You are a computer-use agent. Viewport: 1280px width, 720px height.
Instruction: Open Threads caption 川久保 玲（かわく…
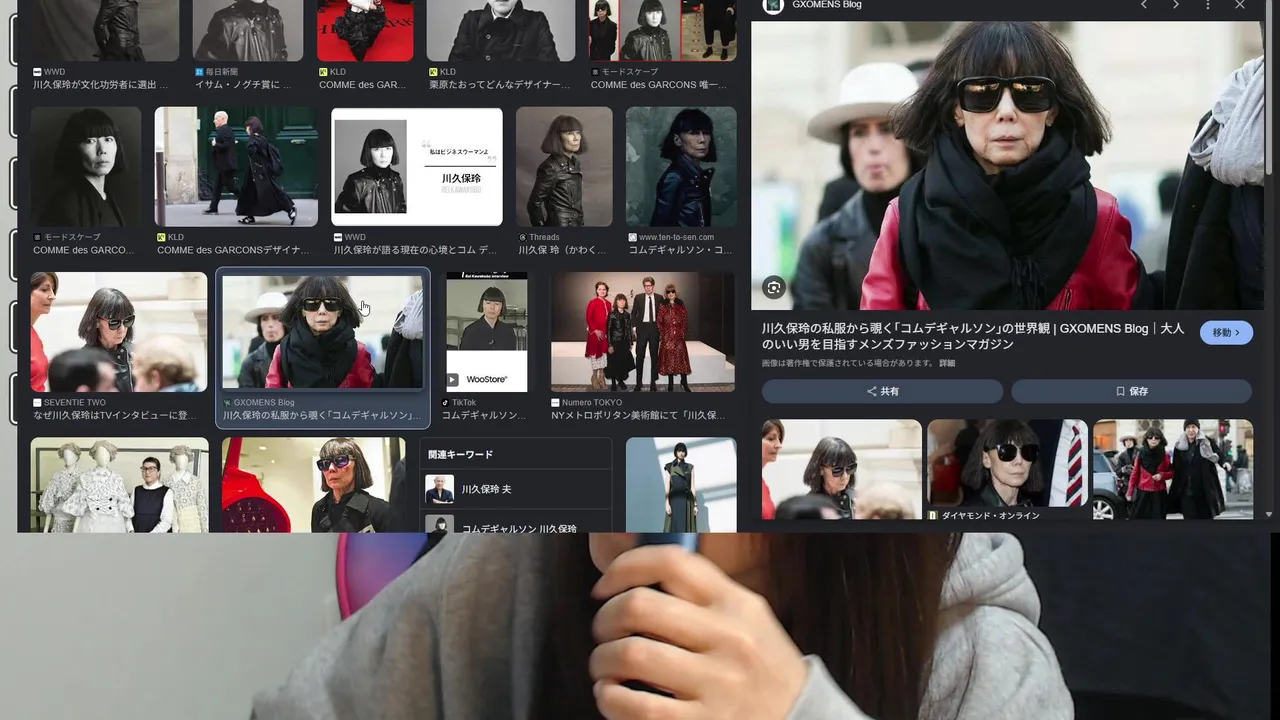[561, 250]
